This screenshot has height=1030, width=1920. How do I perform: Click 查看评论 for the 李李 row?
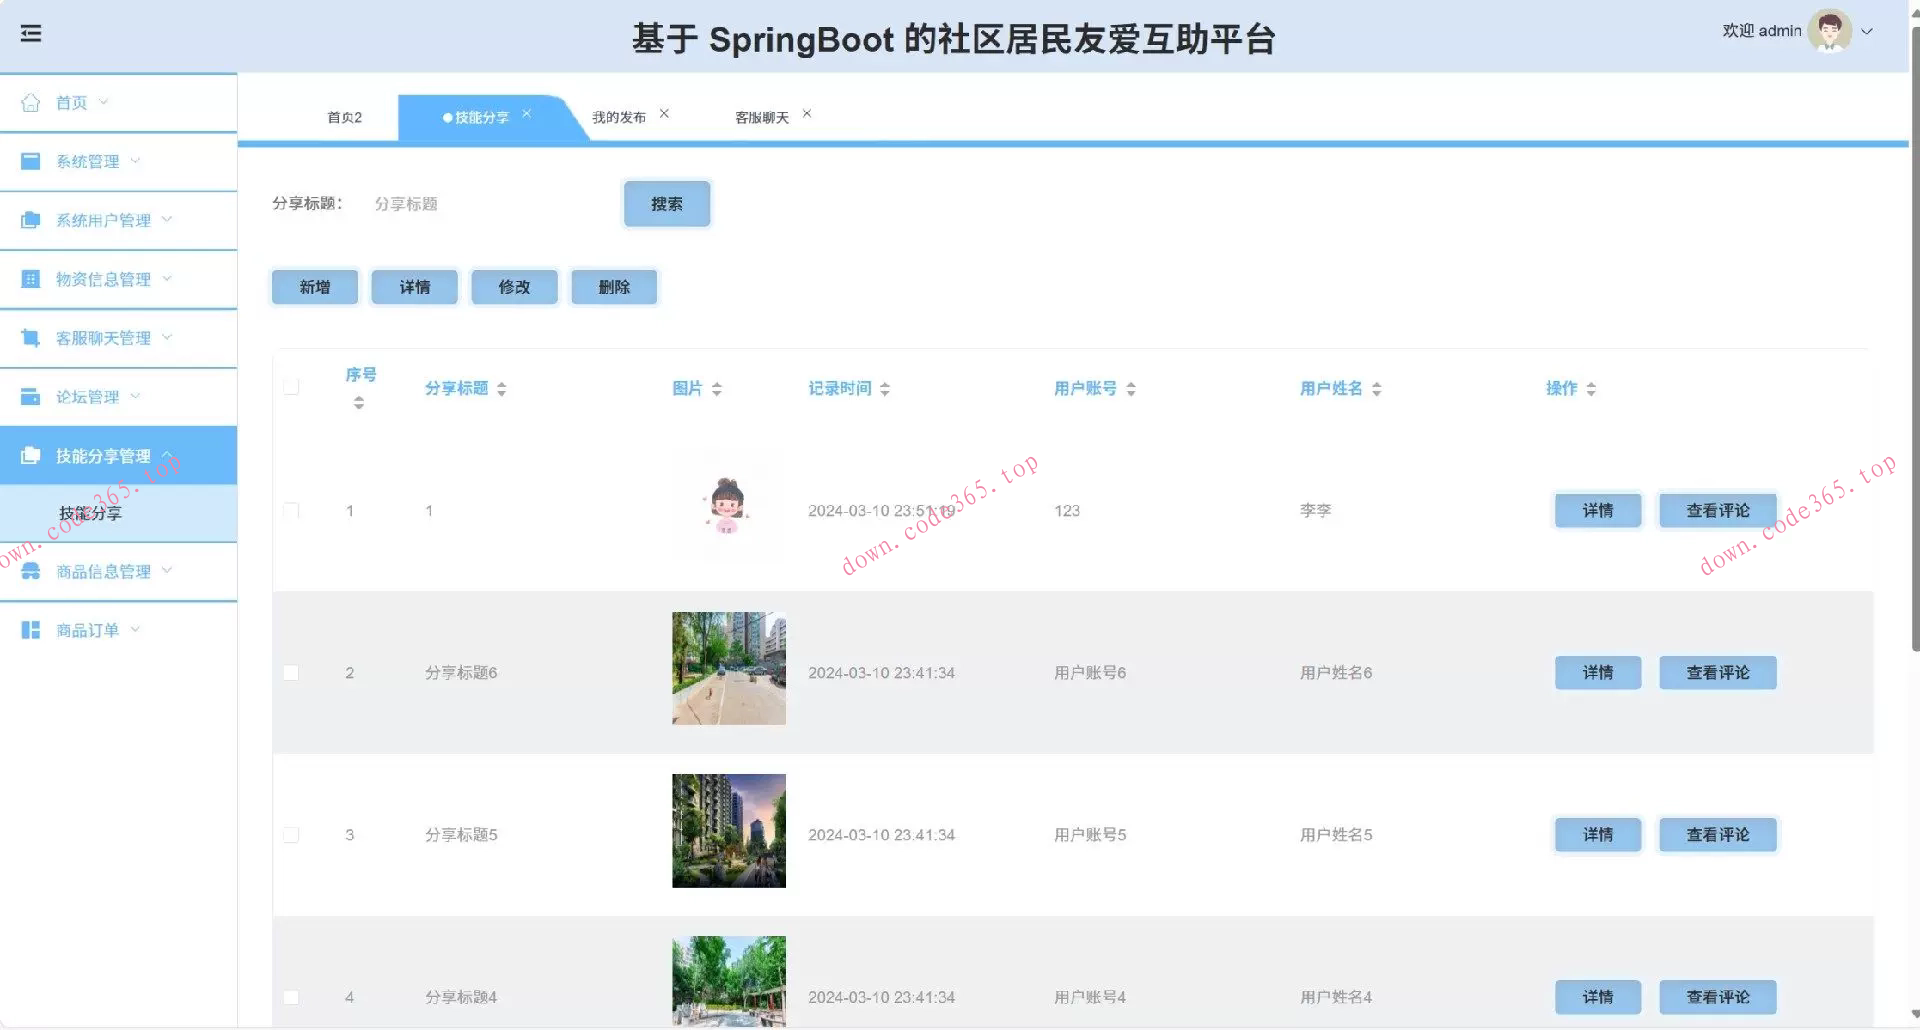coord(1718,511)
